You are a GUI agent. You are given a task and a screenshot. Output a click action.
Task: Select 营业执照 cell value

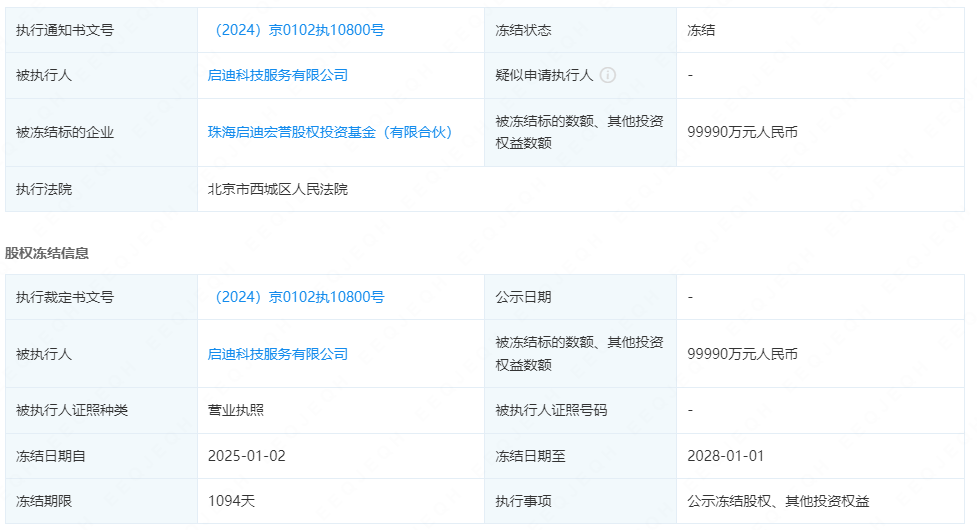tap(236, 410)
